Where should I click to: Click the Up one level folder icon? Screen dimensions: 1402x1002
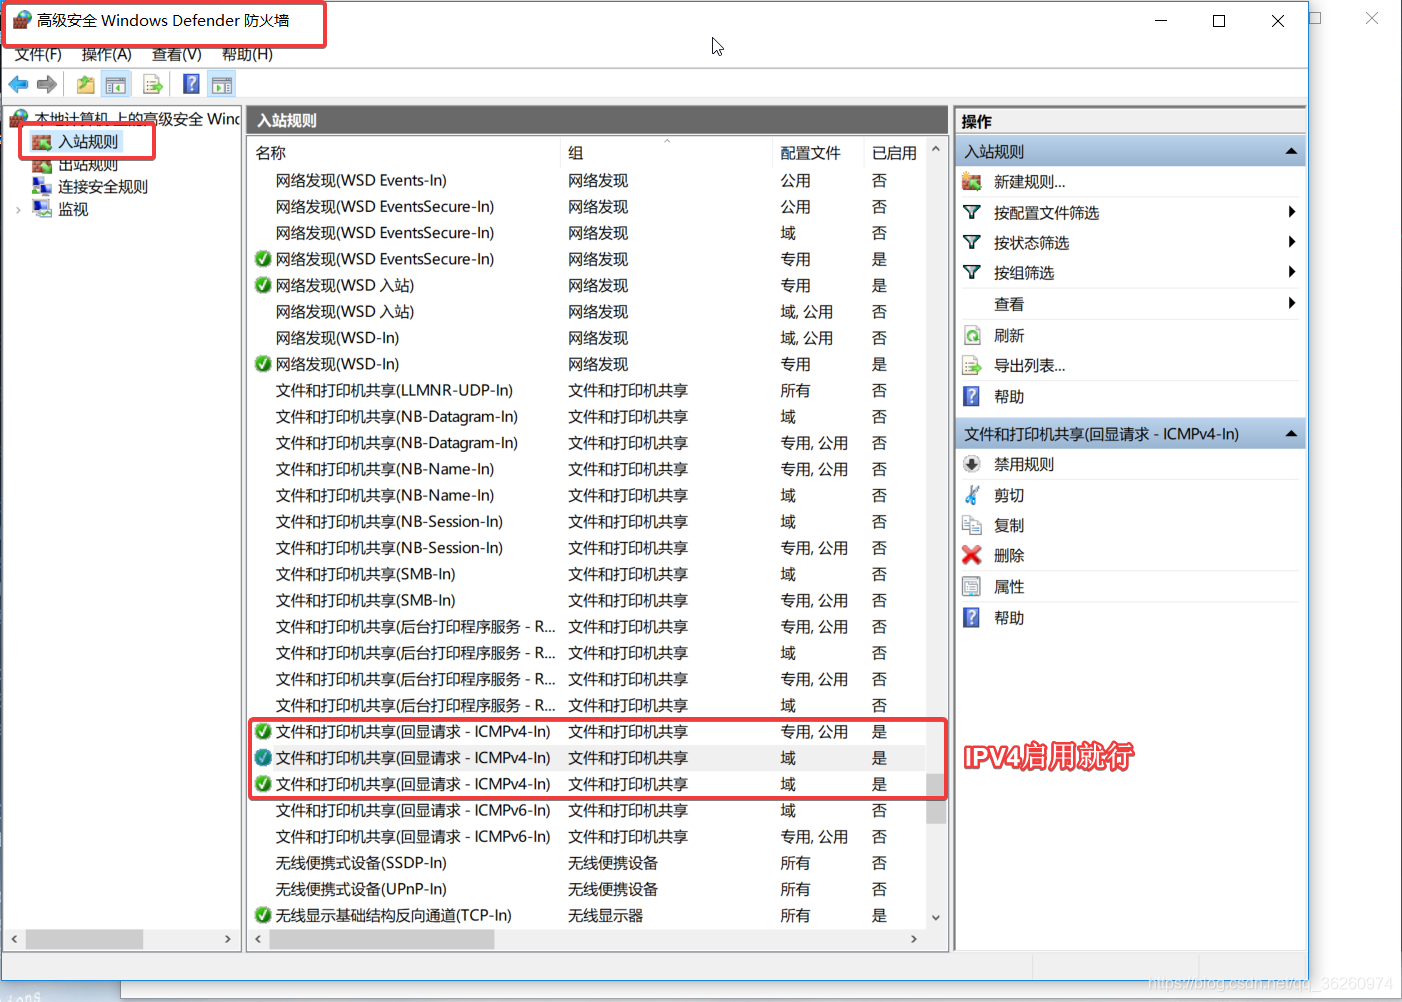[86, 85]
